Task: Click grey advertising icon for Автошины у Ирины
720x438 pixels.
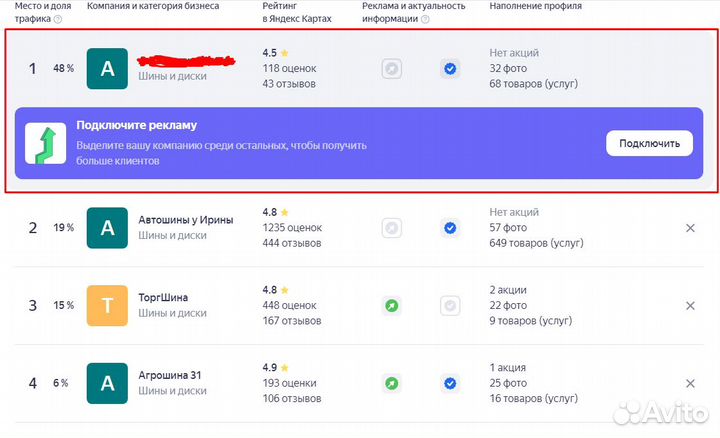Action: [392, 228]
